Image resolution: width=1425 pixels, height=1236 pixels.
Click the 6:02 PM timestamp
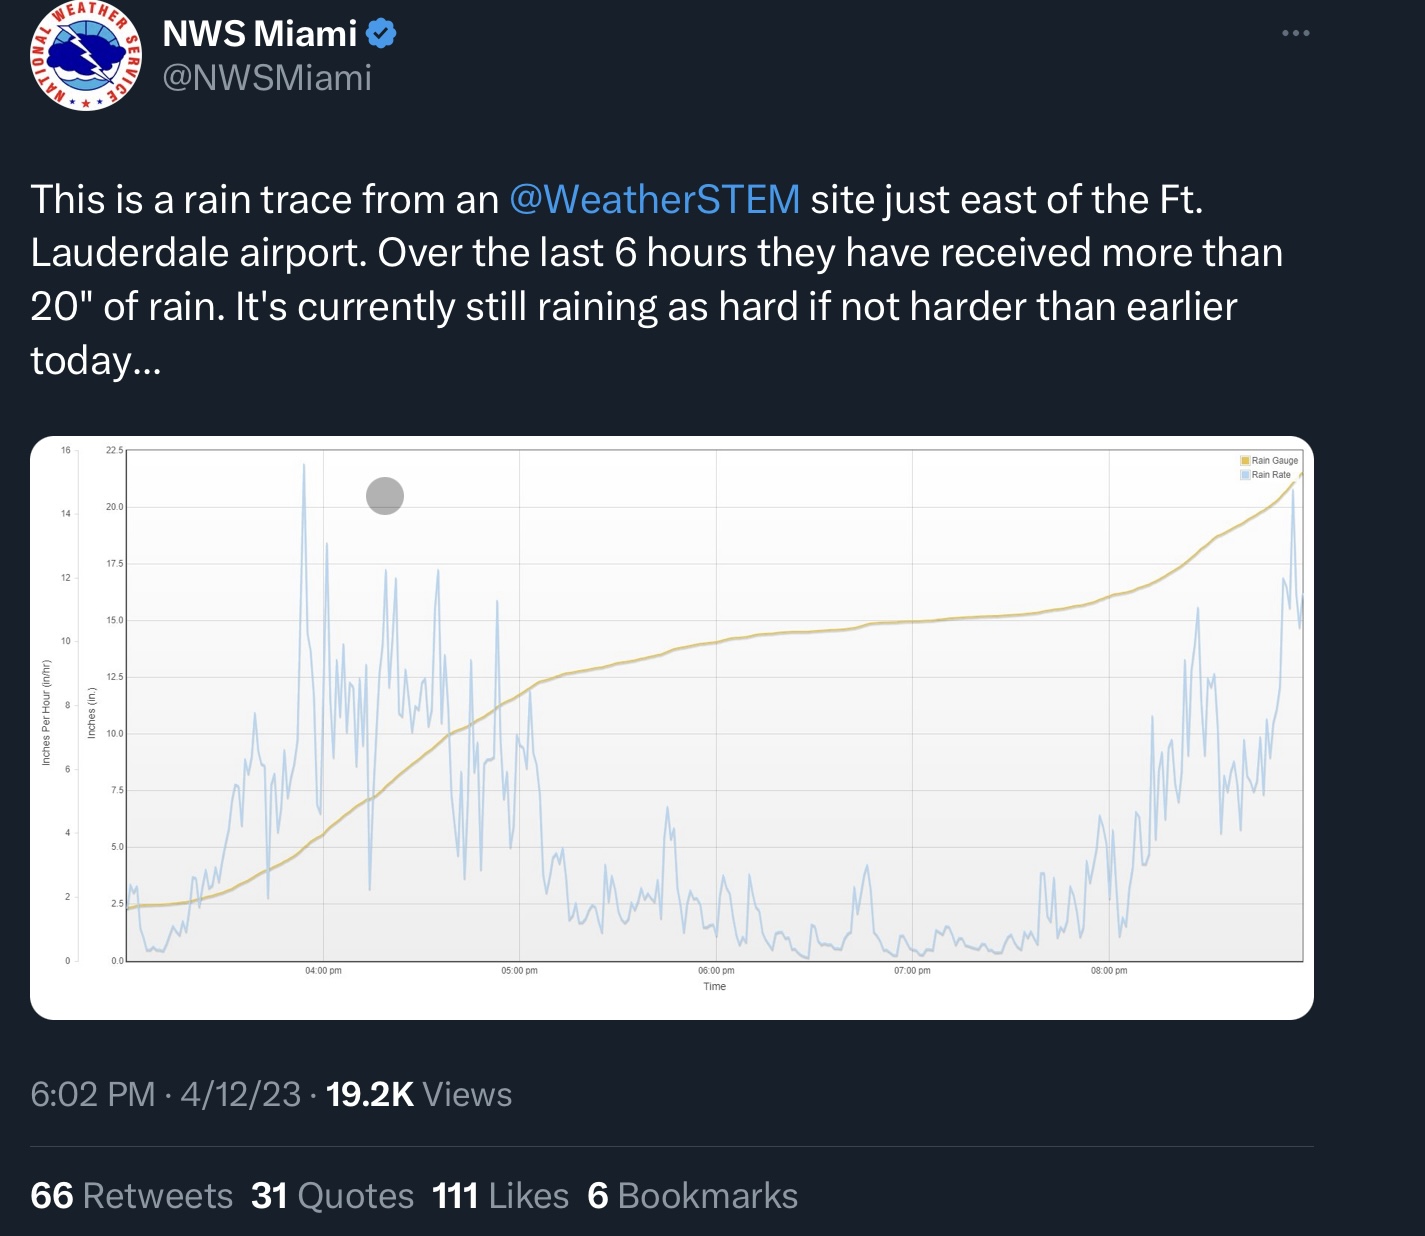[92, 1095]
